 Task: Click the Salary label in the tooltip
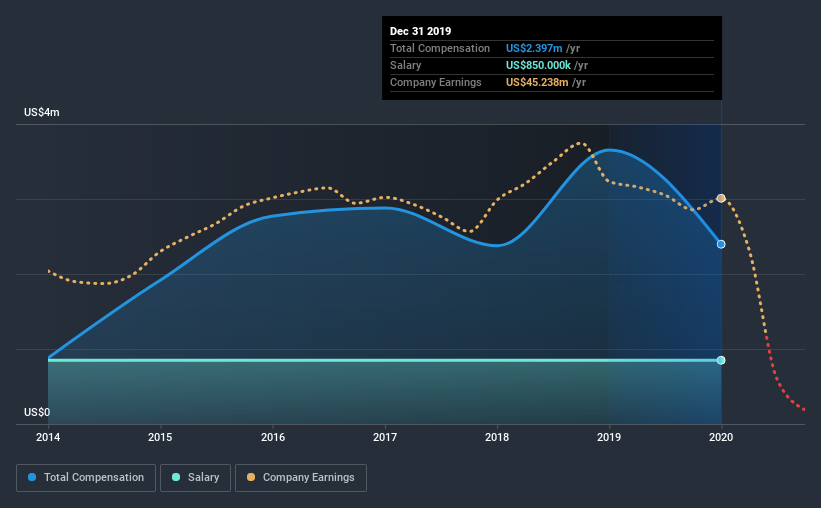click(x=405, y=65)
